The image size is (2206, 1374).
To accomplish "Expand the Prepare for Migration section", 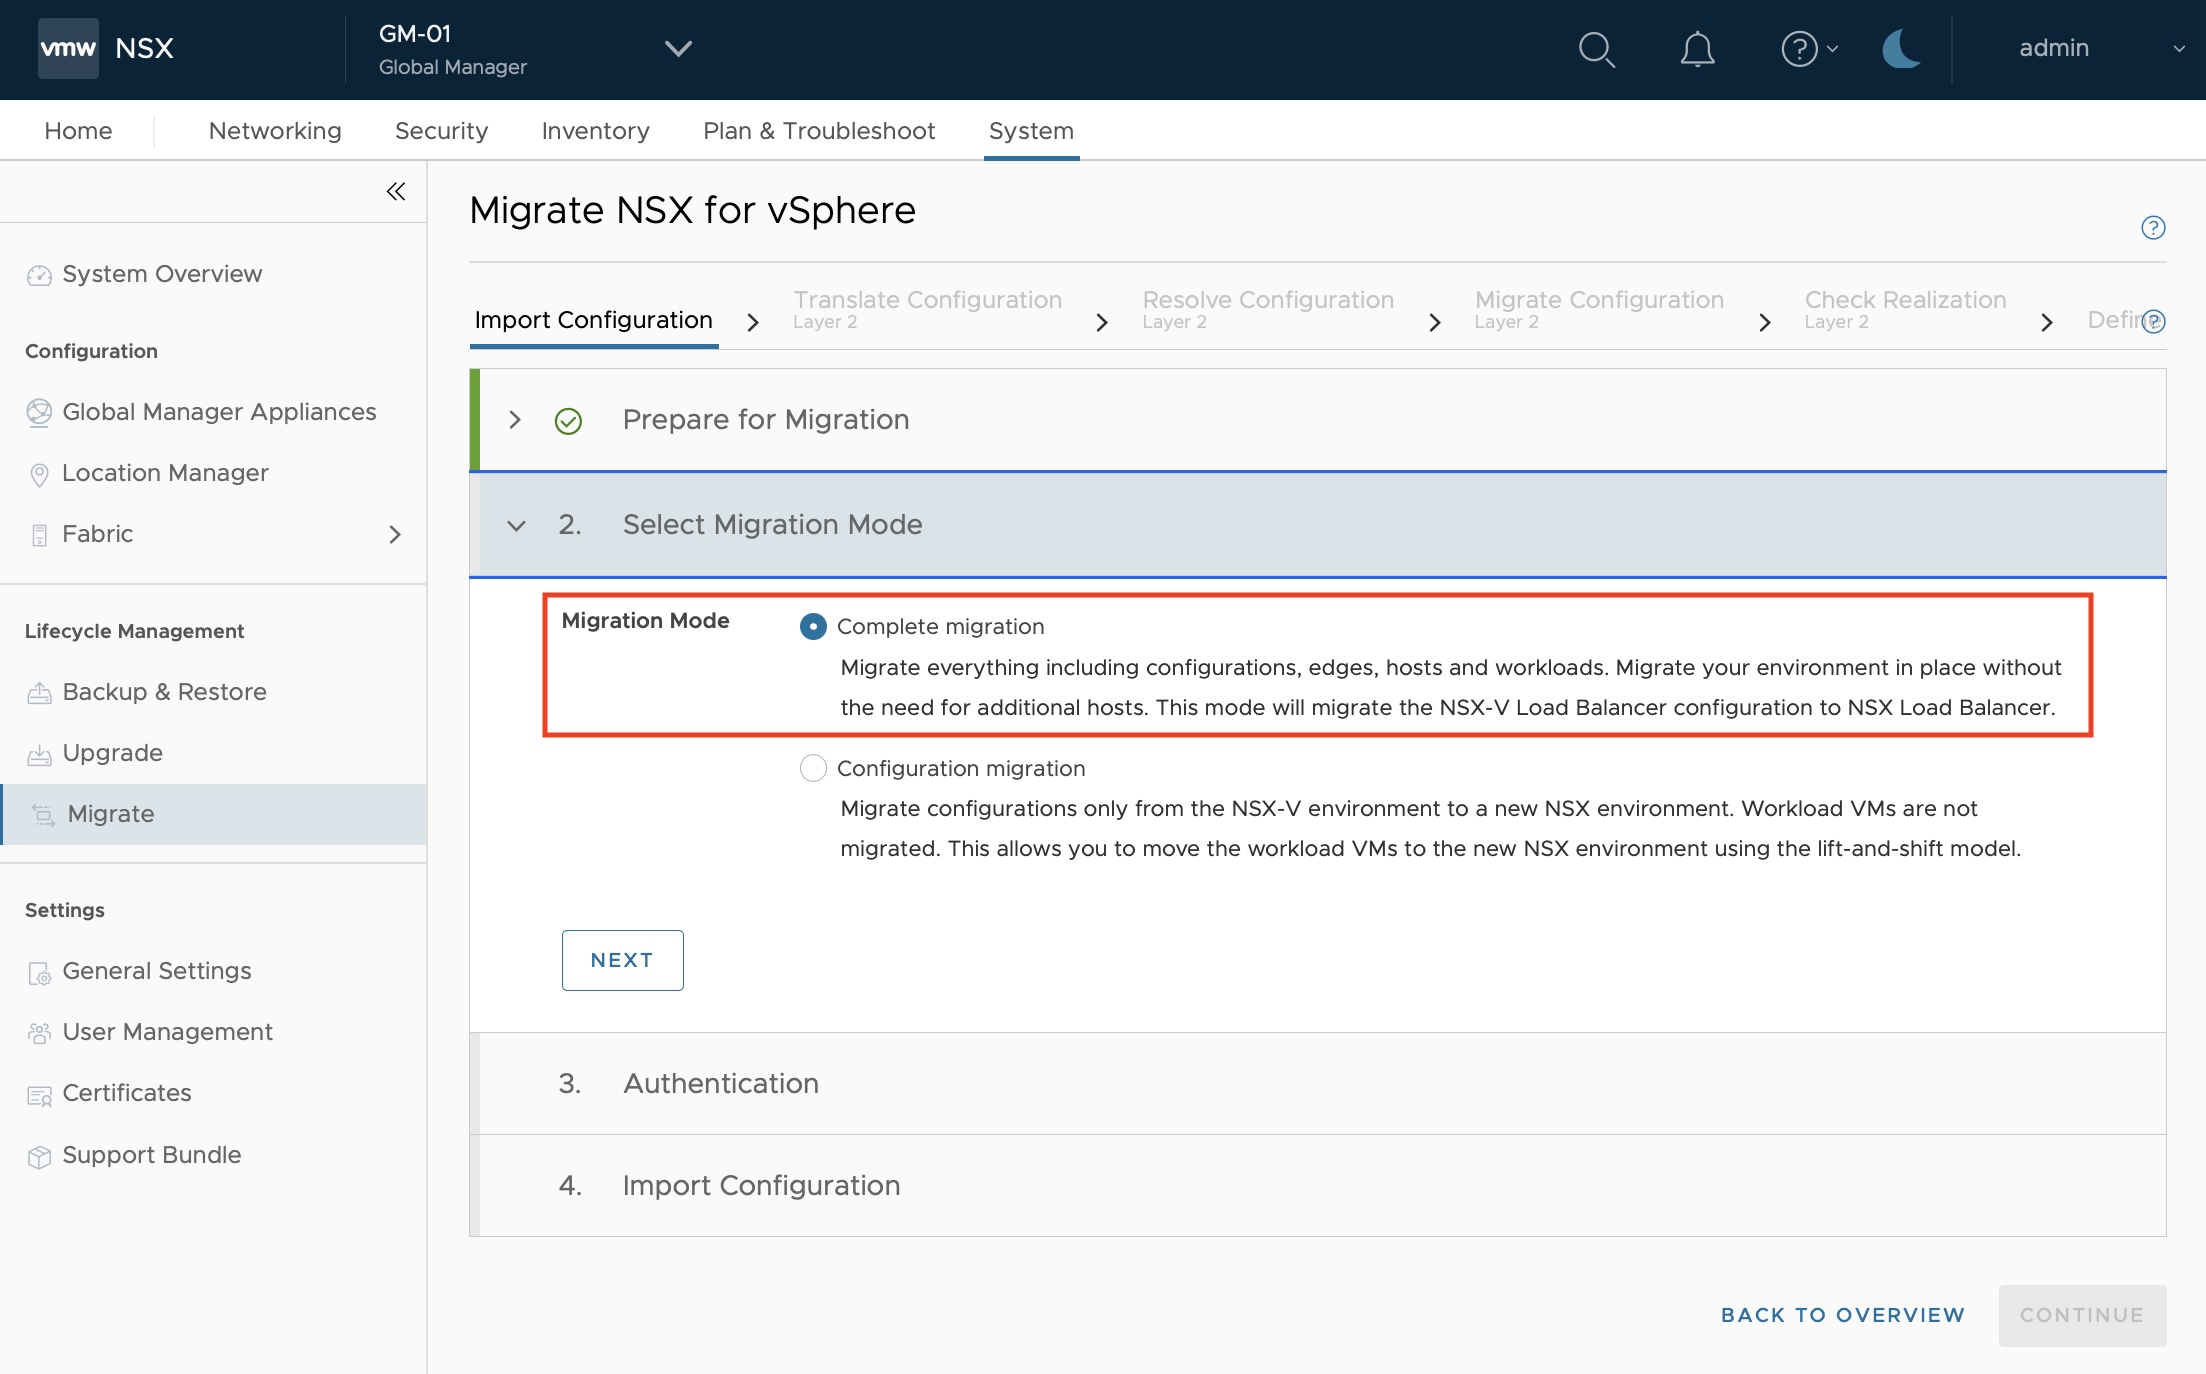I will pyautogui.click(x=515, y=420).
